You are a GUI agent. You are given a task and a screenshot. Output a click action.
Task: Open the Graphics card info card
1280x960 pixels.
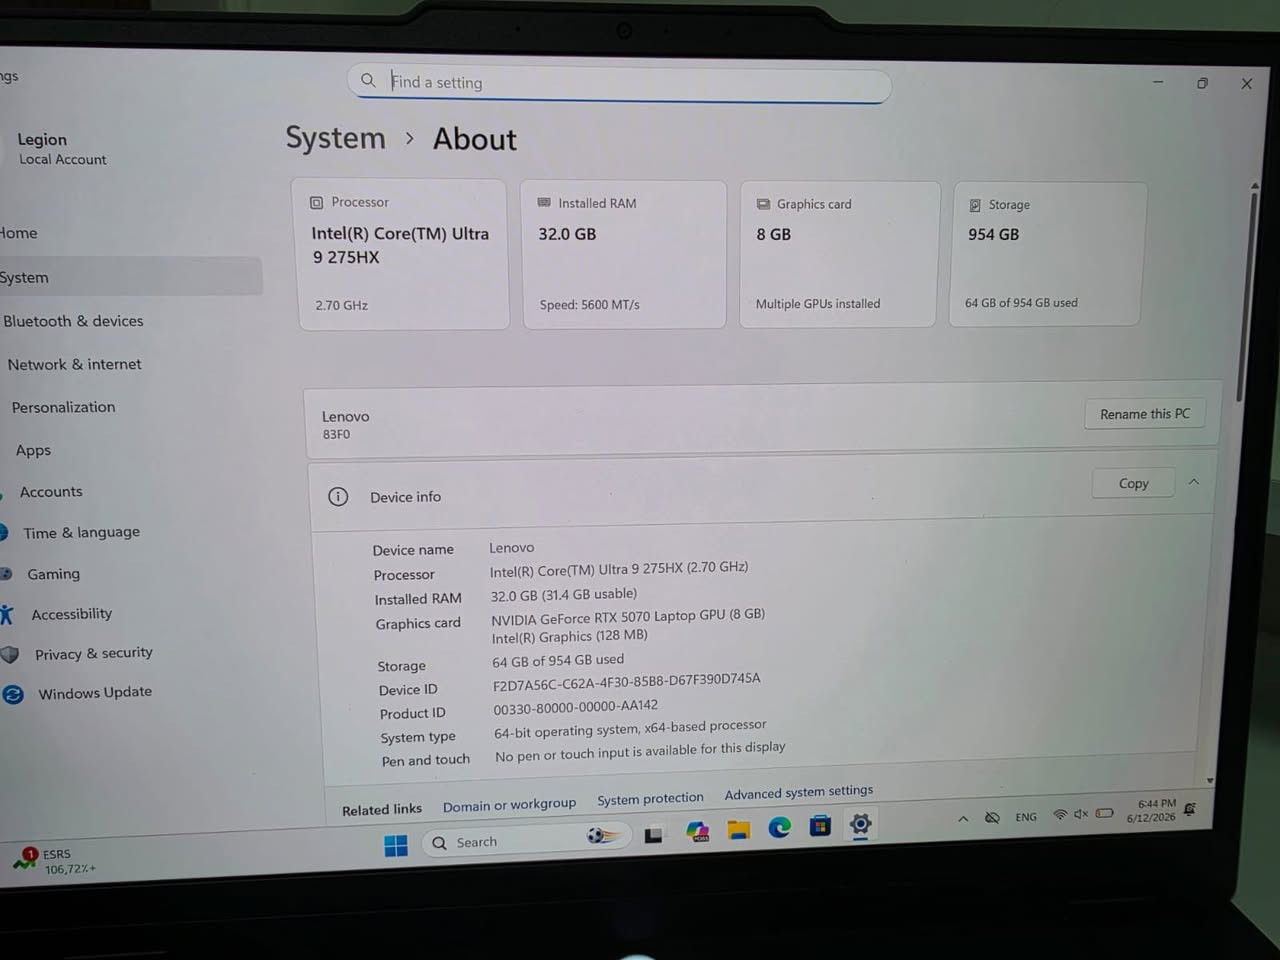839,254
